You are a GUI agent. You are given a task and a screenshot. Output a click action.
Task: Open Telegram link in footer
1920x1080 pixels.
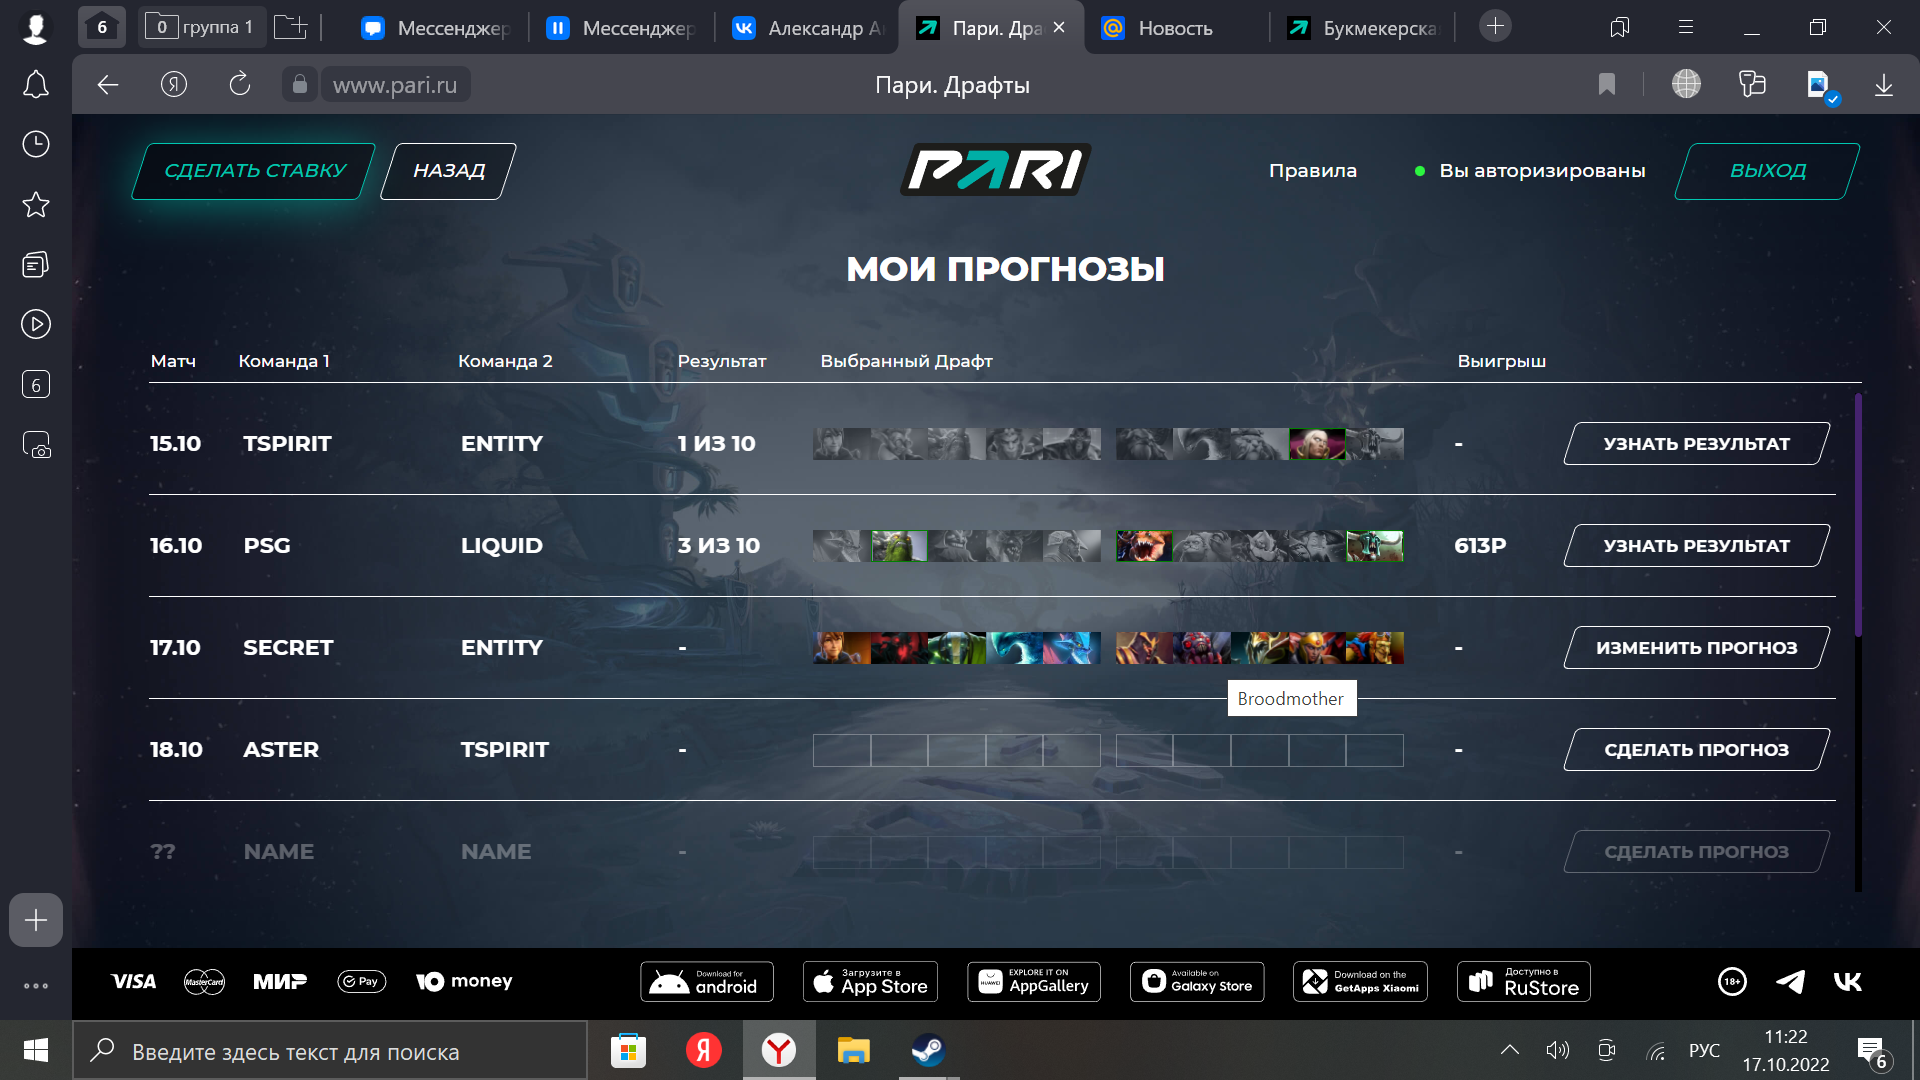coord(1790,982)
